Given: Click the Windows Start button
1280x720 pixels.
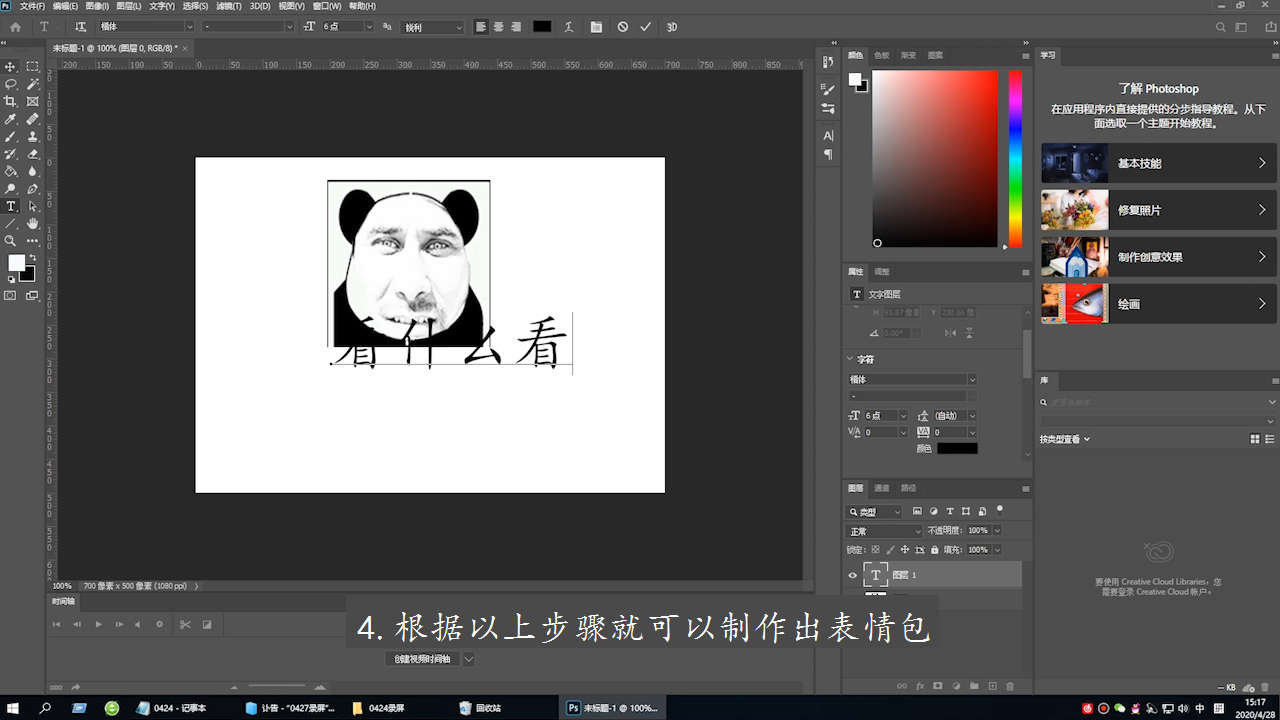Looking at the screenshot, I should click(14, 708).
